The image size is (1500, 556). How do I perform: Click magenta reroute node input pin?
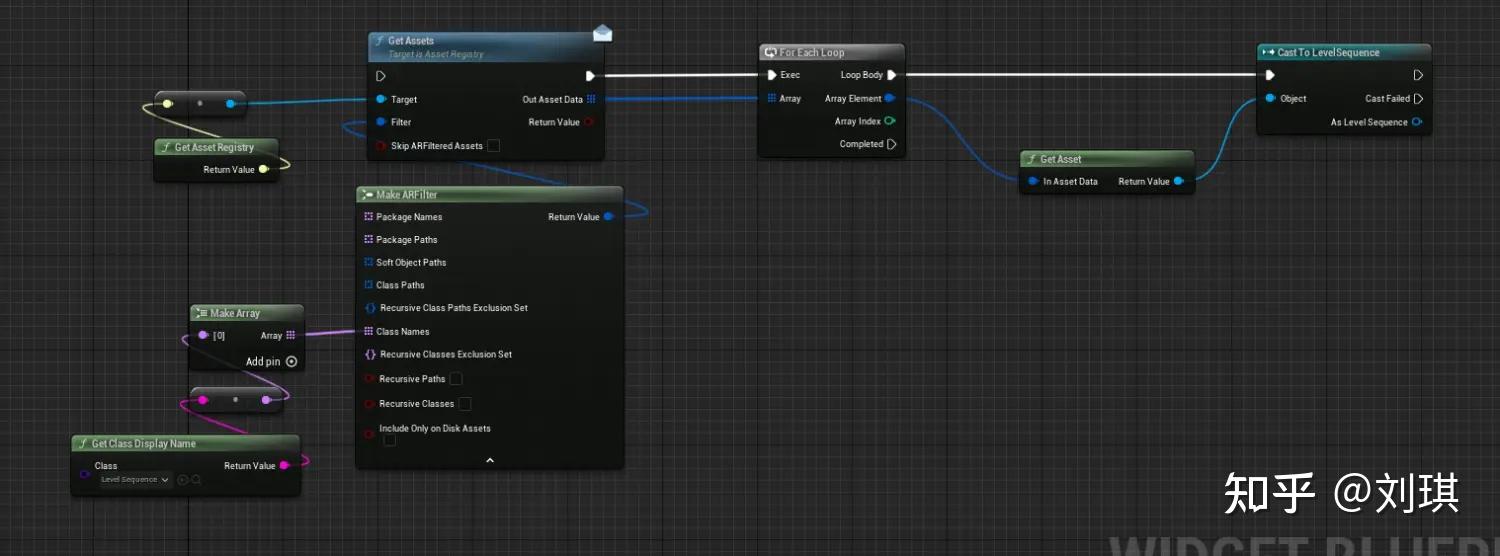(203, 400)
